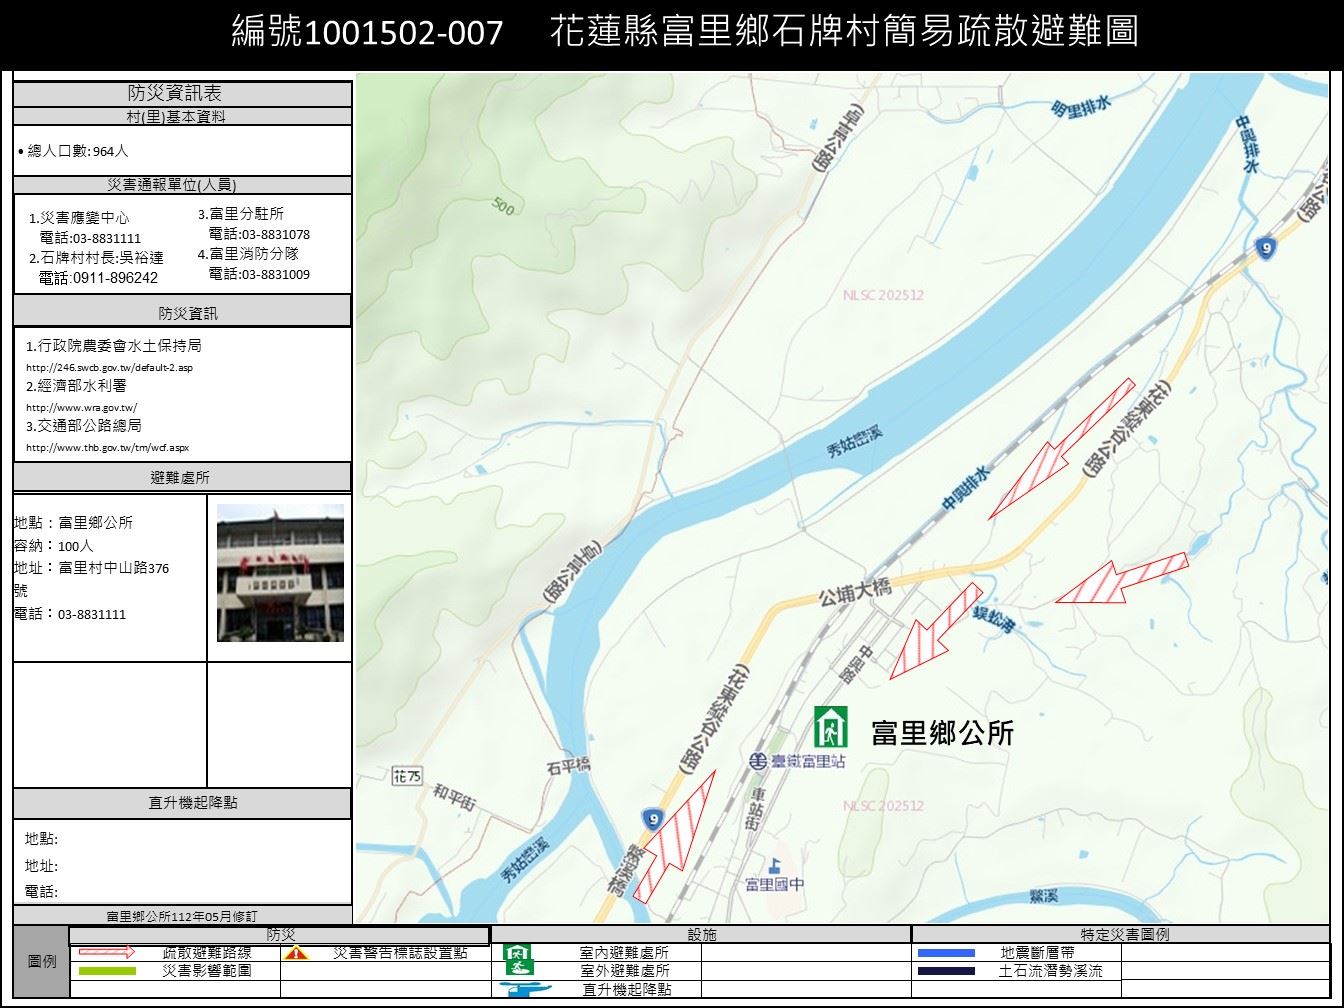
Task: Click the indoor shelter legend icon
Action: [x=518, y=953]
